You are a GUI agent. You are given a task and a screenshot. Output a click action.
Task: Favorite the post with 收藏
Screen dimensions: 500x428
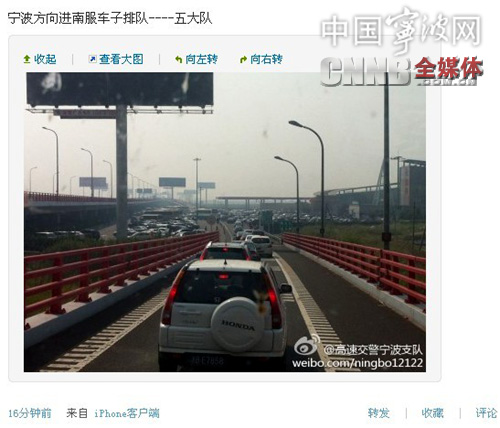coord(432,413)
